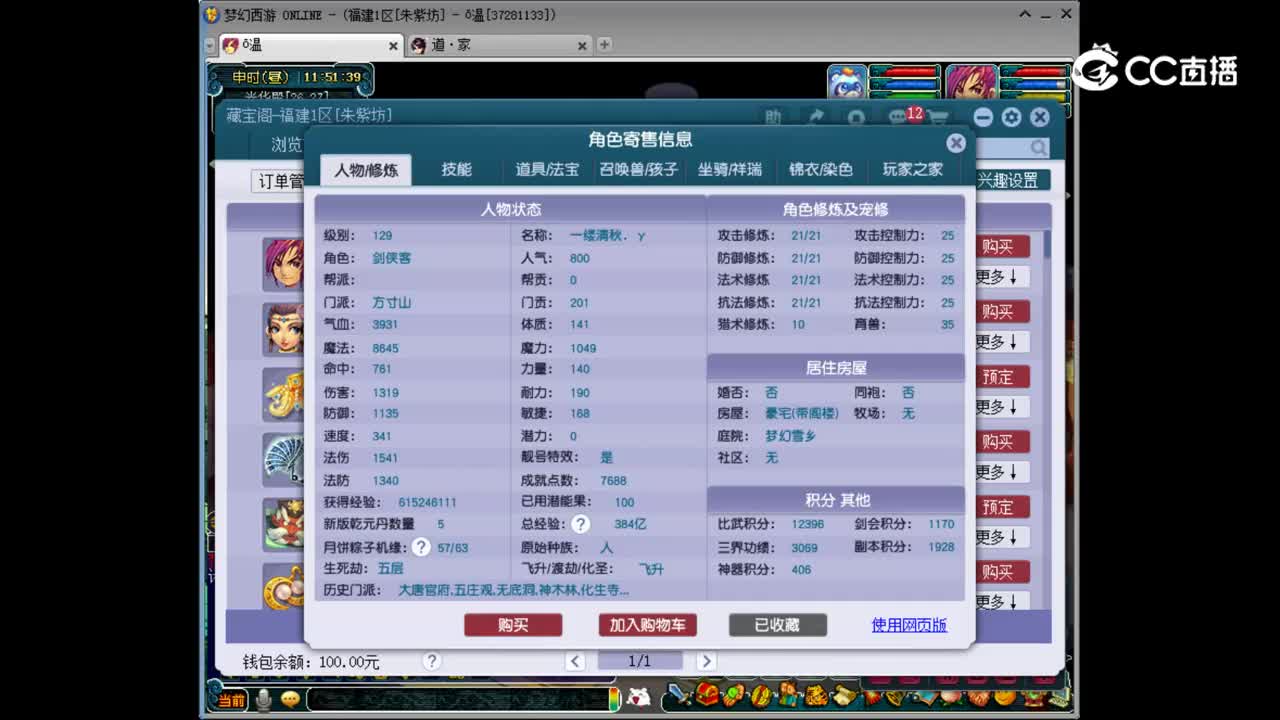
Task: Click the character's red health bar
Action: coord(1035,72)
